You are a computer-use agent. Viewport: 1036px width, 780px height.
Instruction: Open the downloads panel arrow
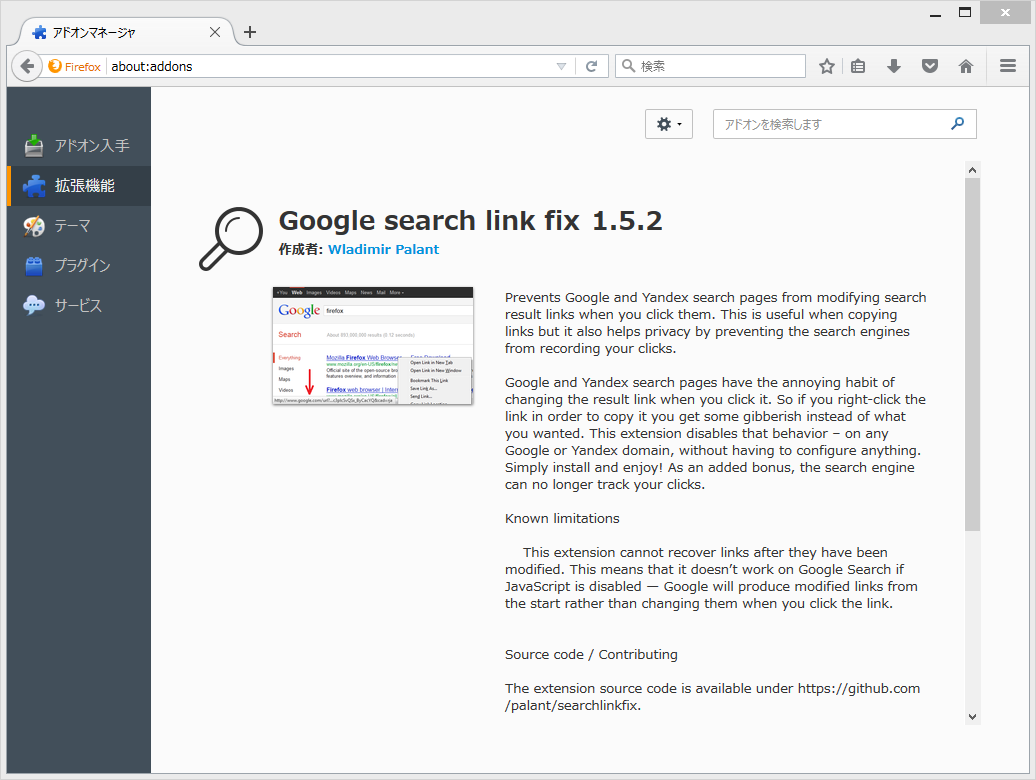pos(893,65)
